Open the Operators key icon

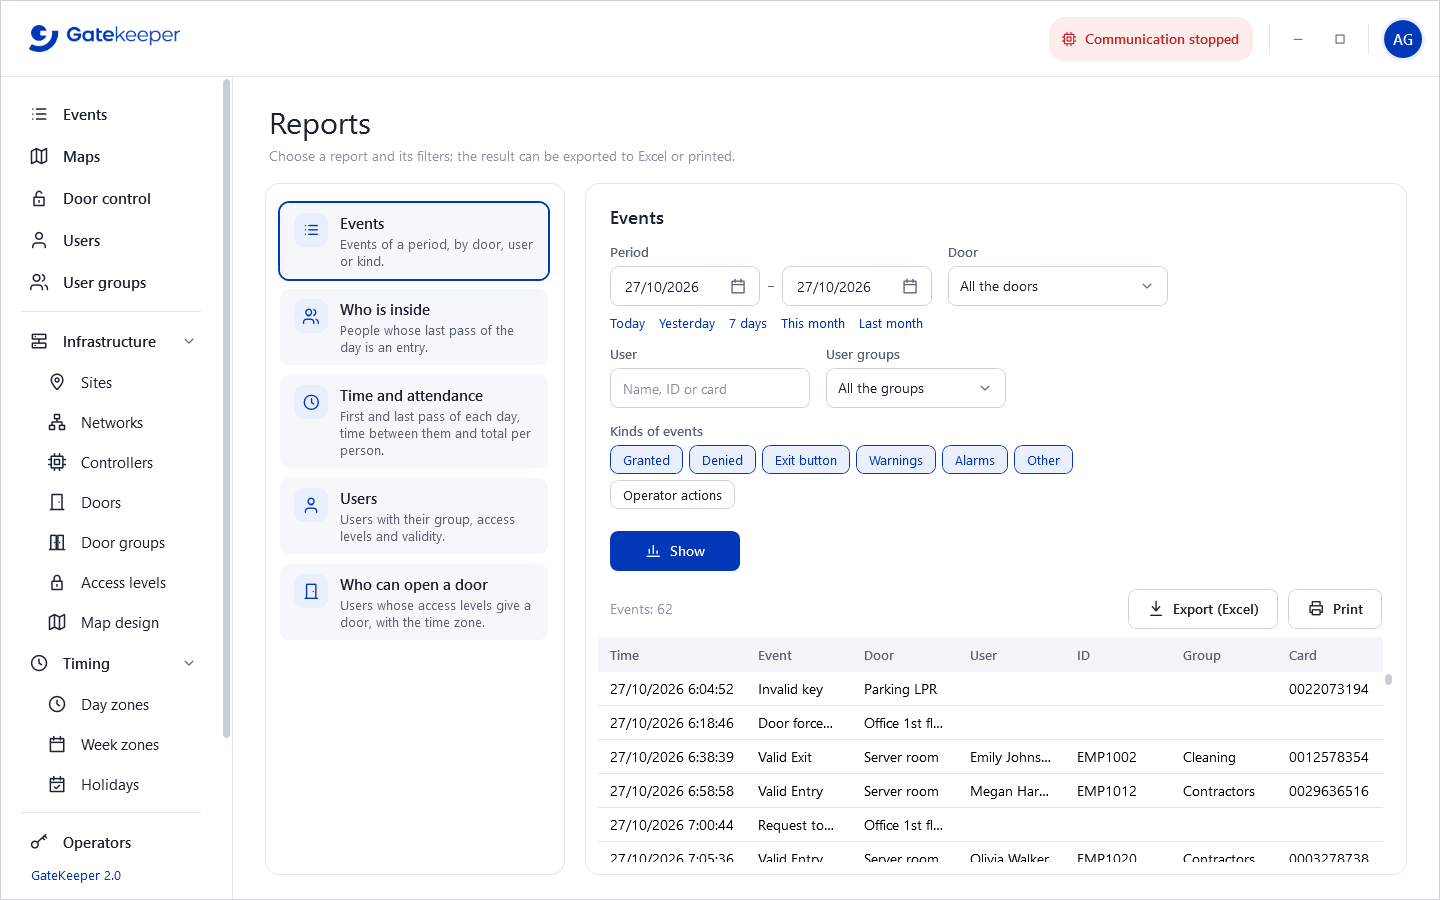click(39, 842)
